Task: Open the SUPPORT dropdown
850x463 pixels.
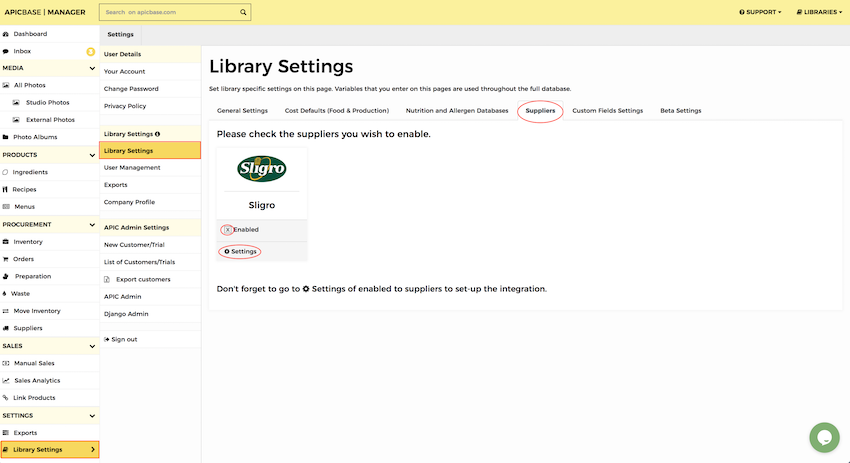Action: [761, 12]
